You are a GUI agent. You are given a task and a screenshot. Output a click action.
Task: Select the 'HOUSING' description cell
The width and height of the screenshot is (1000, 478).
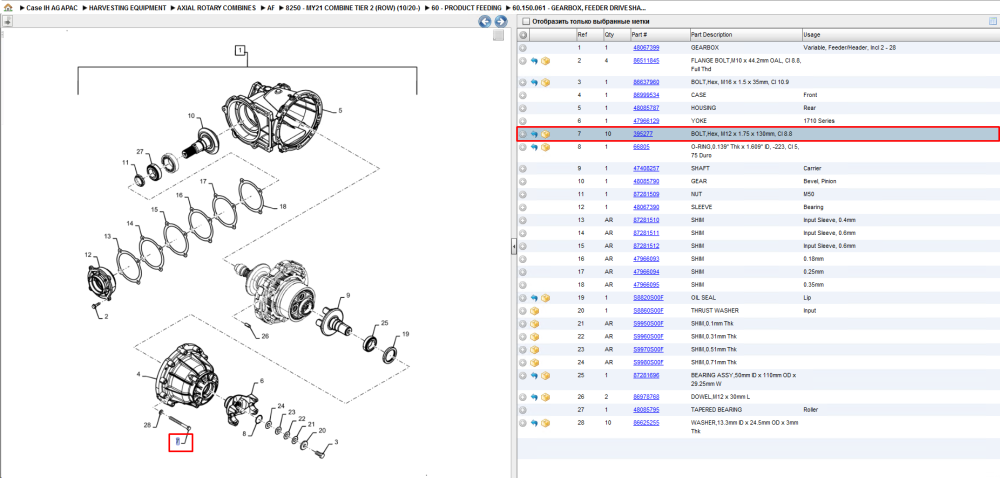coord(703,108)
